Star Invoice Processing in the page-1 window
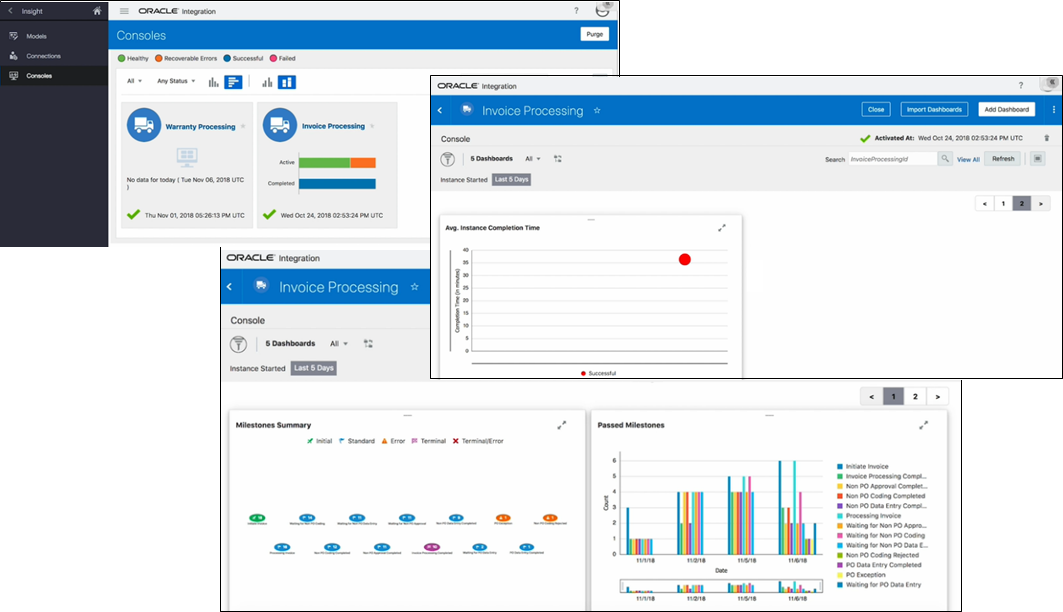 coord(414,287)
